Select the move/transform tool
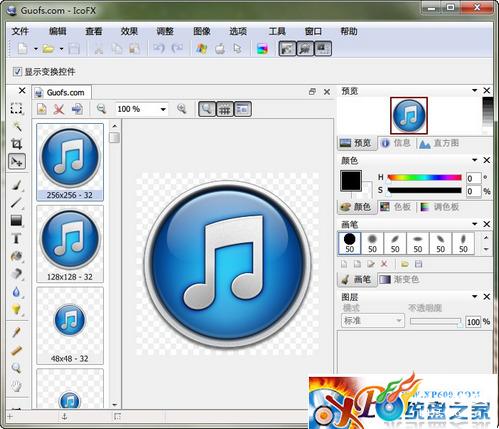This screenshot has height=429, width=499. point(17,162)
